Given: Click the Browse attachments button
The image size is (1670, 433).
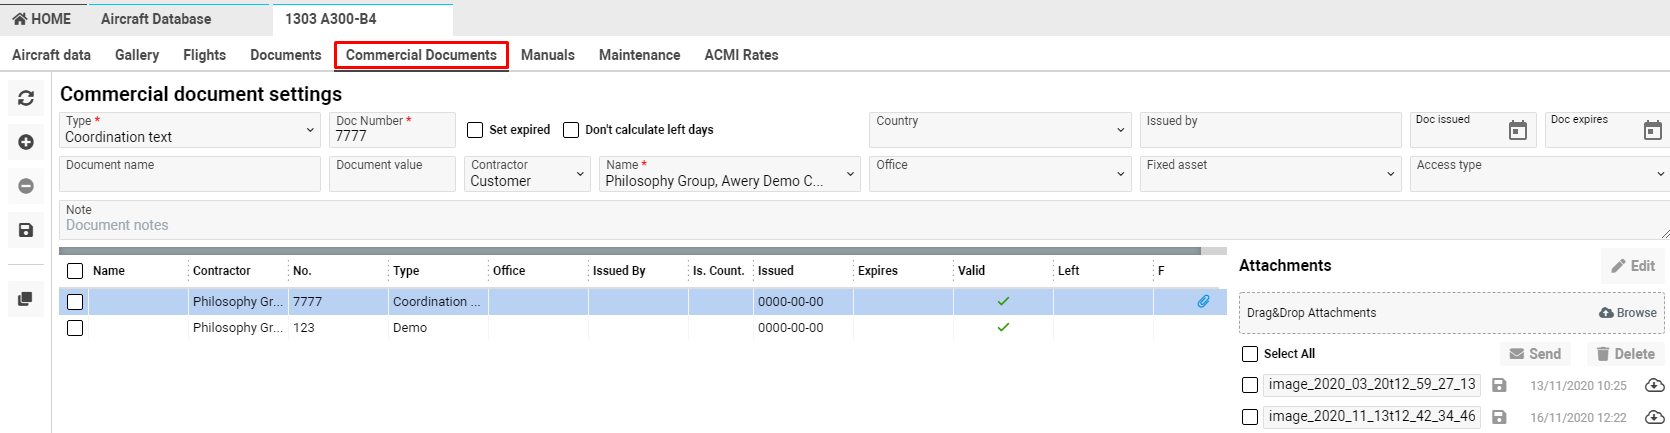Looking at the screenshot, I should click(1628, 313).
